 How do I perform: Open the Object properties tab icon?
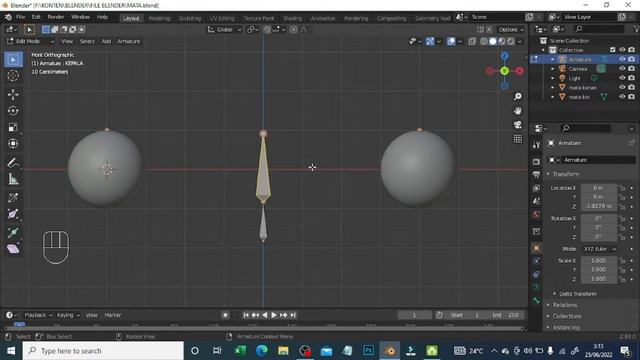coord(536,248)
